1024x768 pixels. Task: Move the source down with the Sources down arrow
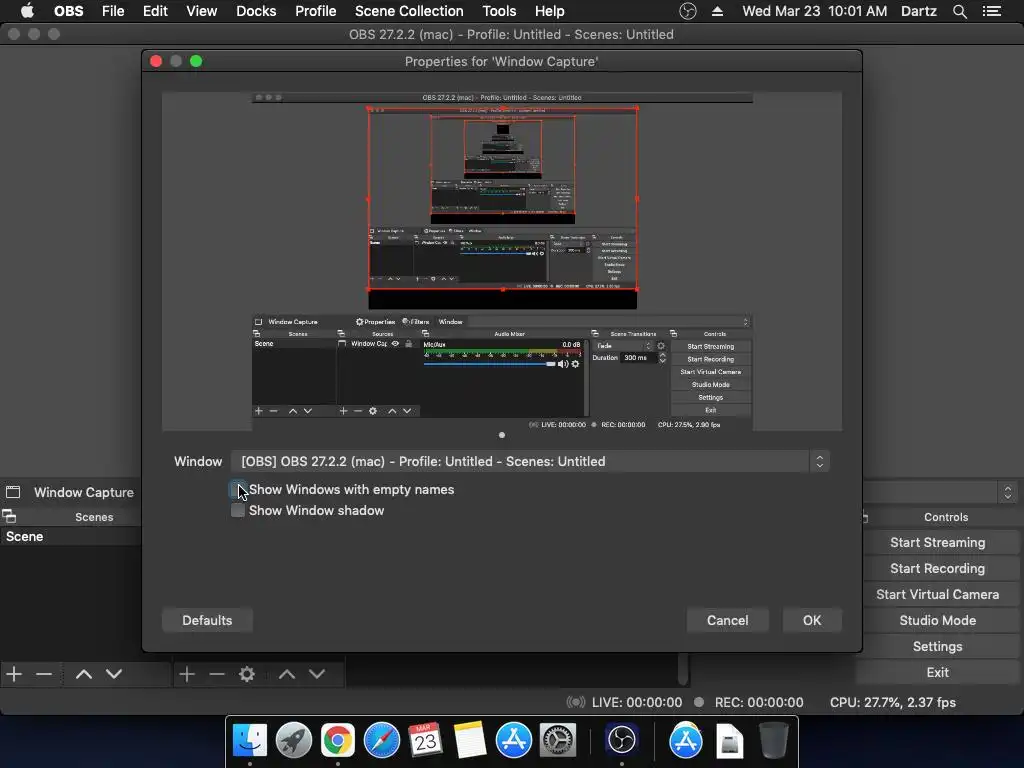(317, 674)
